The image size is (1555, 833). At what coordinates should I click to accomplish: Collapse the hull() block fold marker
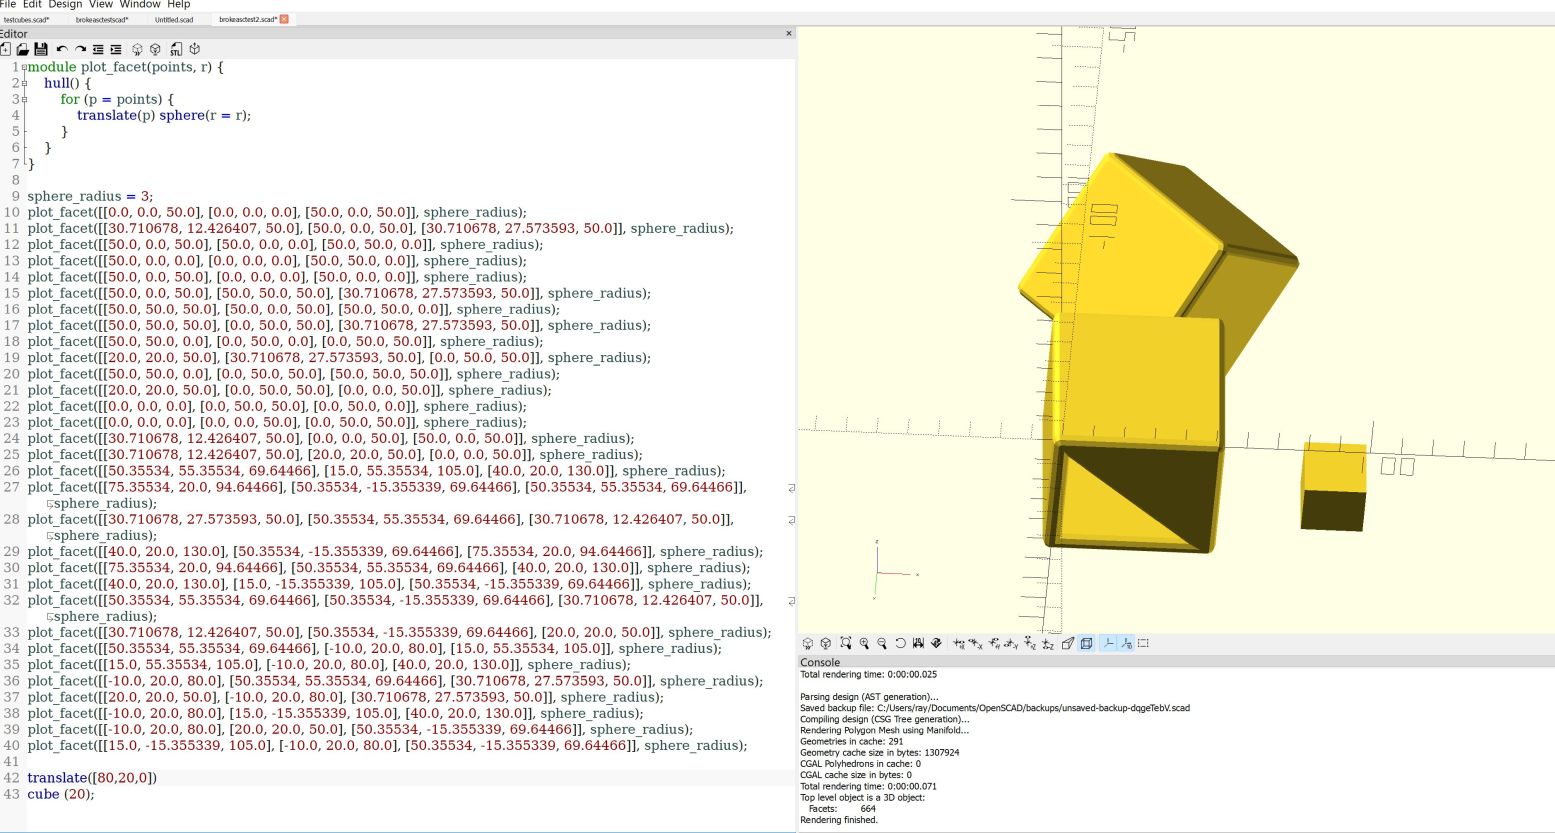coord(24,83)
